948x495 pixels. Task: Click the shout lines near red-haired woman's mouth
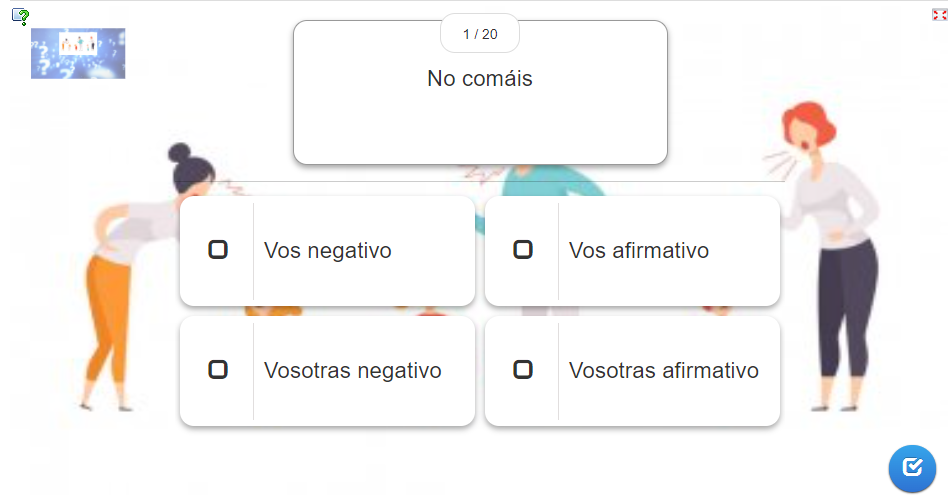point(780,162)
